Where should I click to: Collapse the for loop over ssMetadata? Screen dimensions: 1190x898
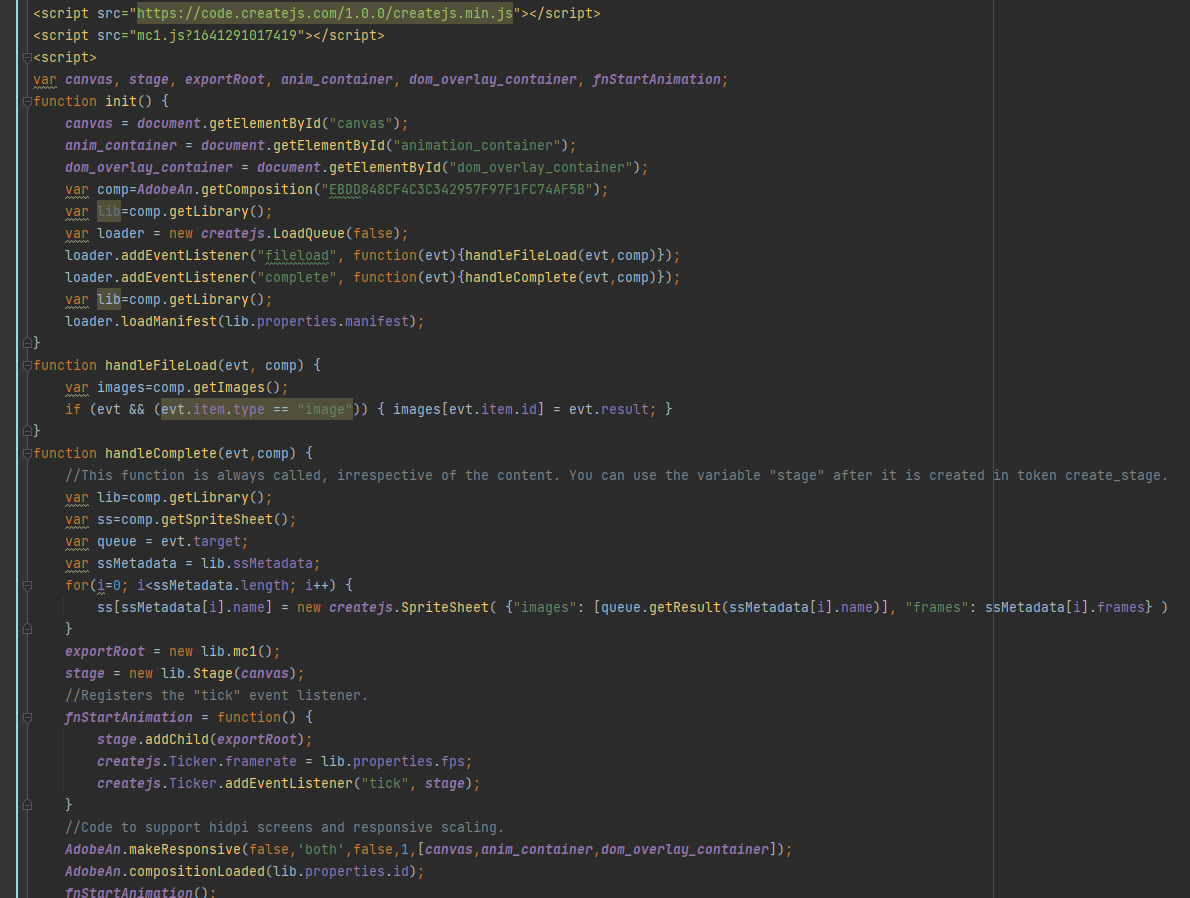tap(27, 586)
